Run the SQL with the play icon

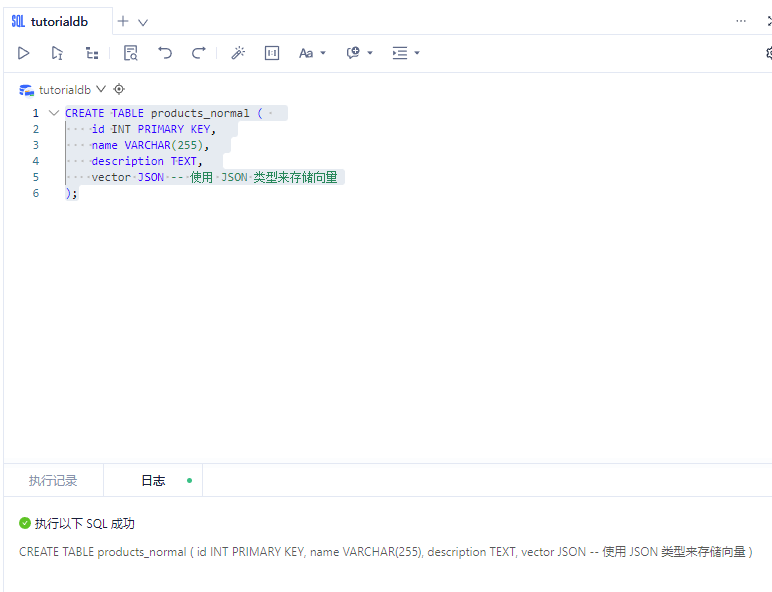pyautogui.click(x=23, y=53)
